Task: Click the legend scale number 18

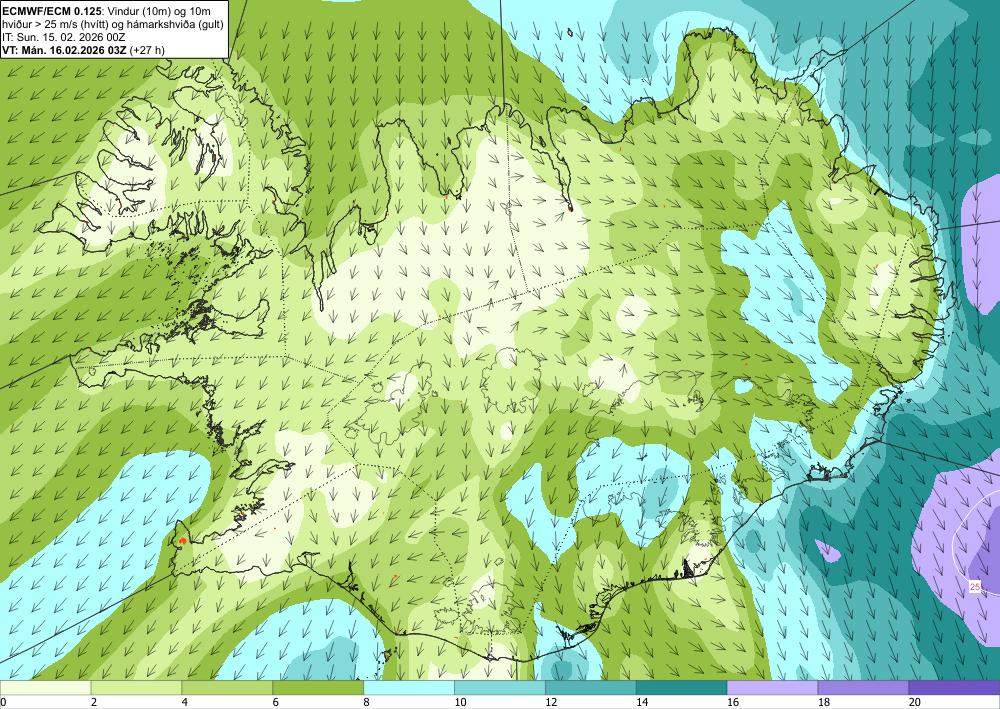Action: (823, 703)
